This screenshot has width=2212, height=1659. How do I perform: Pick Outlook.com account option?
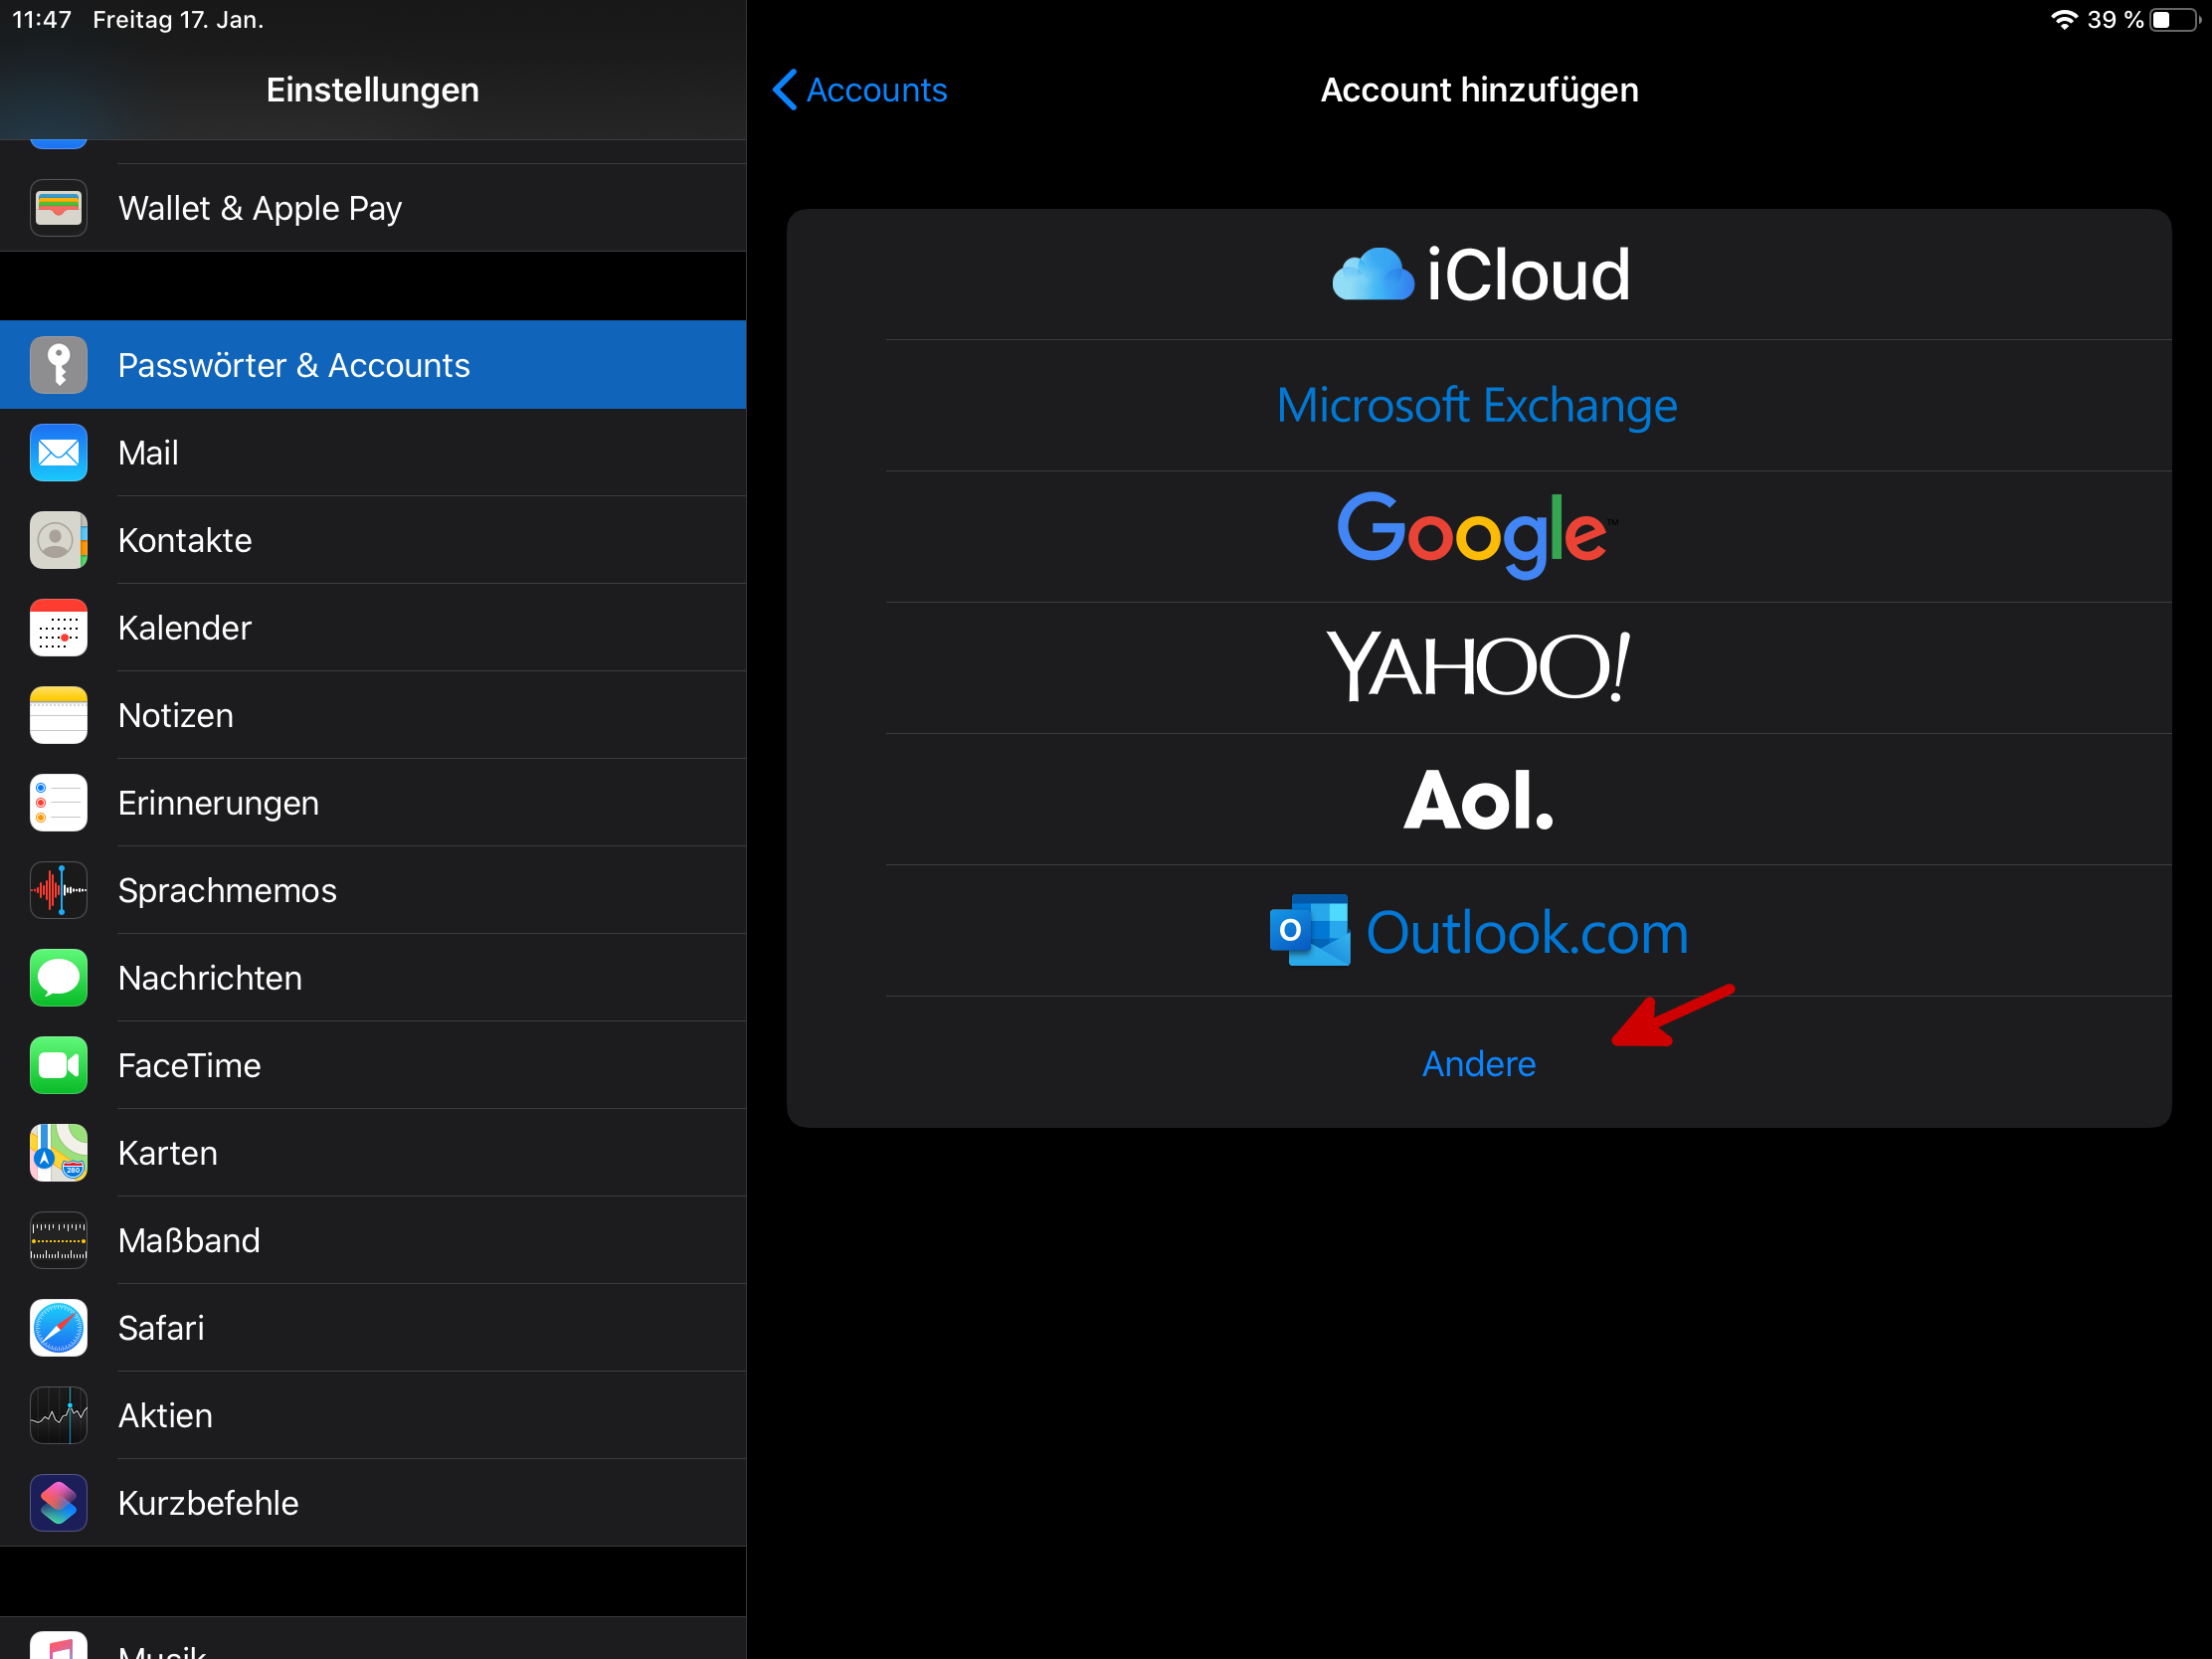click(x=1478, y=932)
